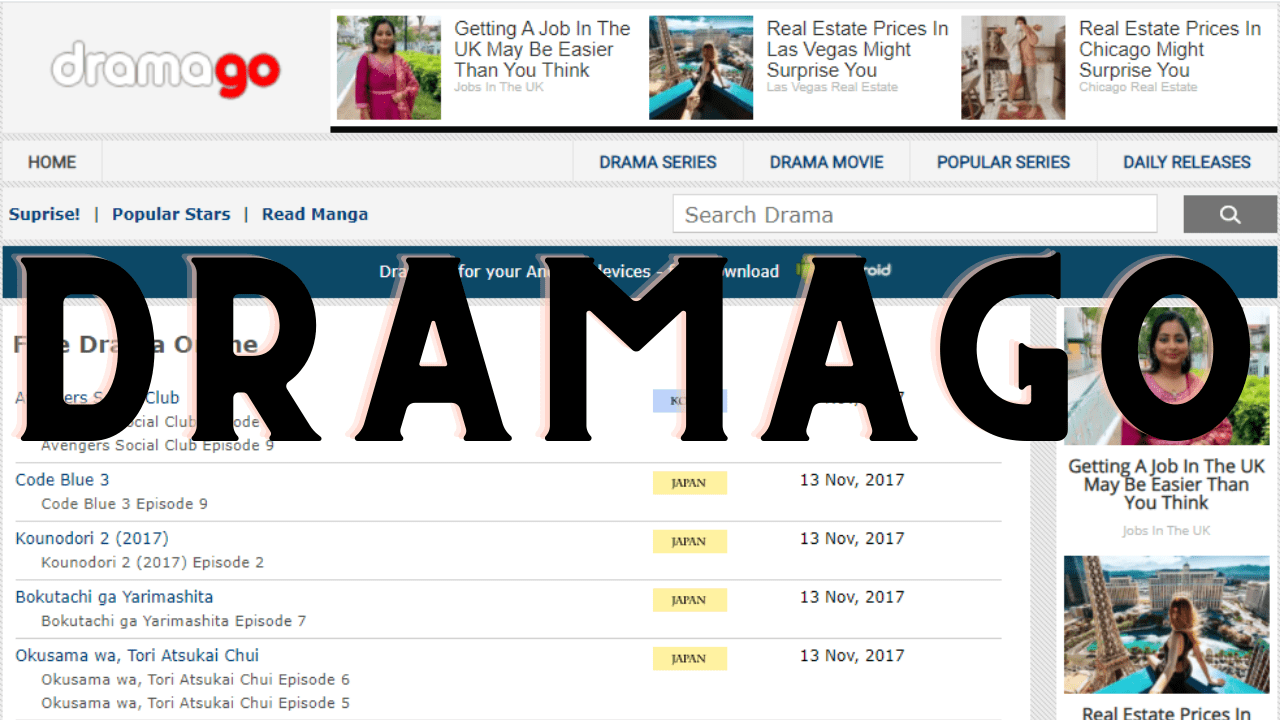
Task: Open Okusama wa, Tori Atsukai Chui Episode 6
Action: pos(195,680)
